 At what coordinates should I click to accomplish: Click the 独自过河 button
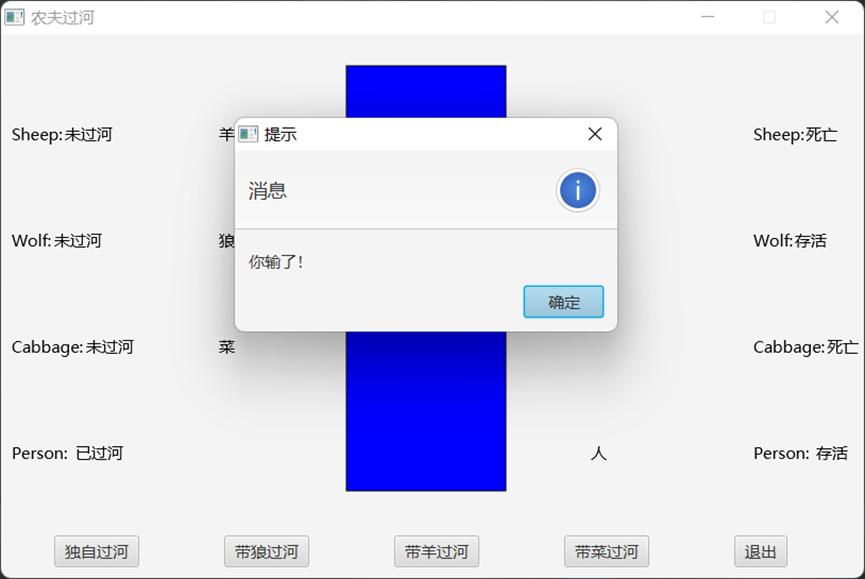[97, 551]
